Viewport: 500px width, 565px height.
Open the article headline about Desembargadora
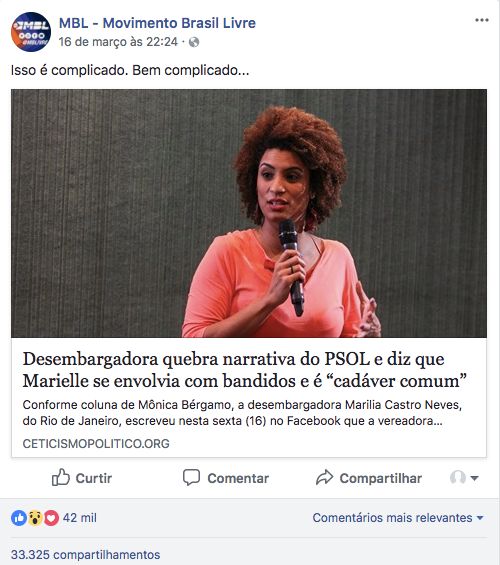[245, 370]
